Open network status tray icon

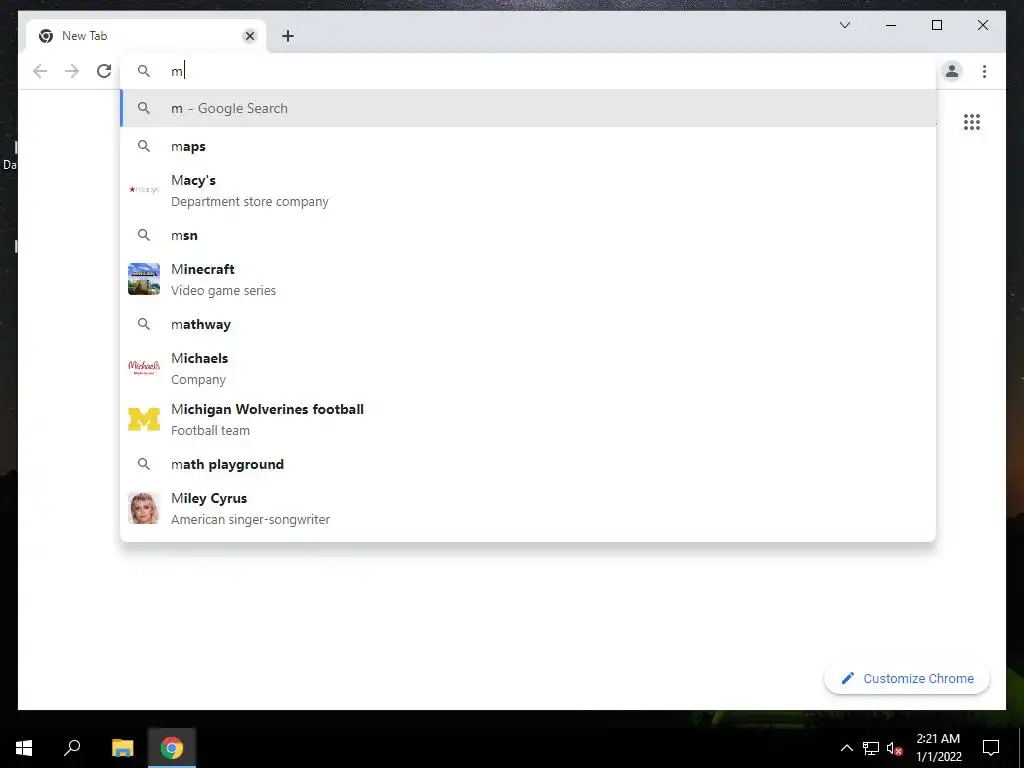[871, 748]
